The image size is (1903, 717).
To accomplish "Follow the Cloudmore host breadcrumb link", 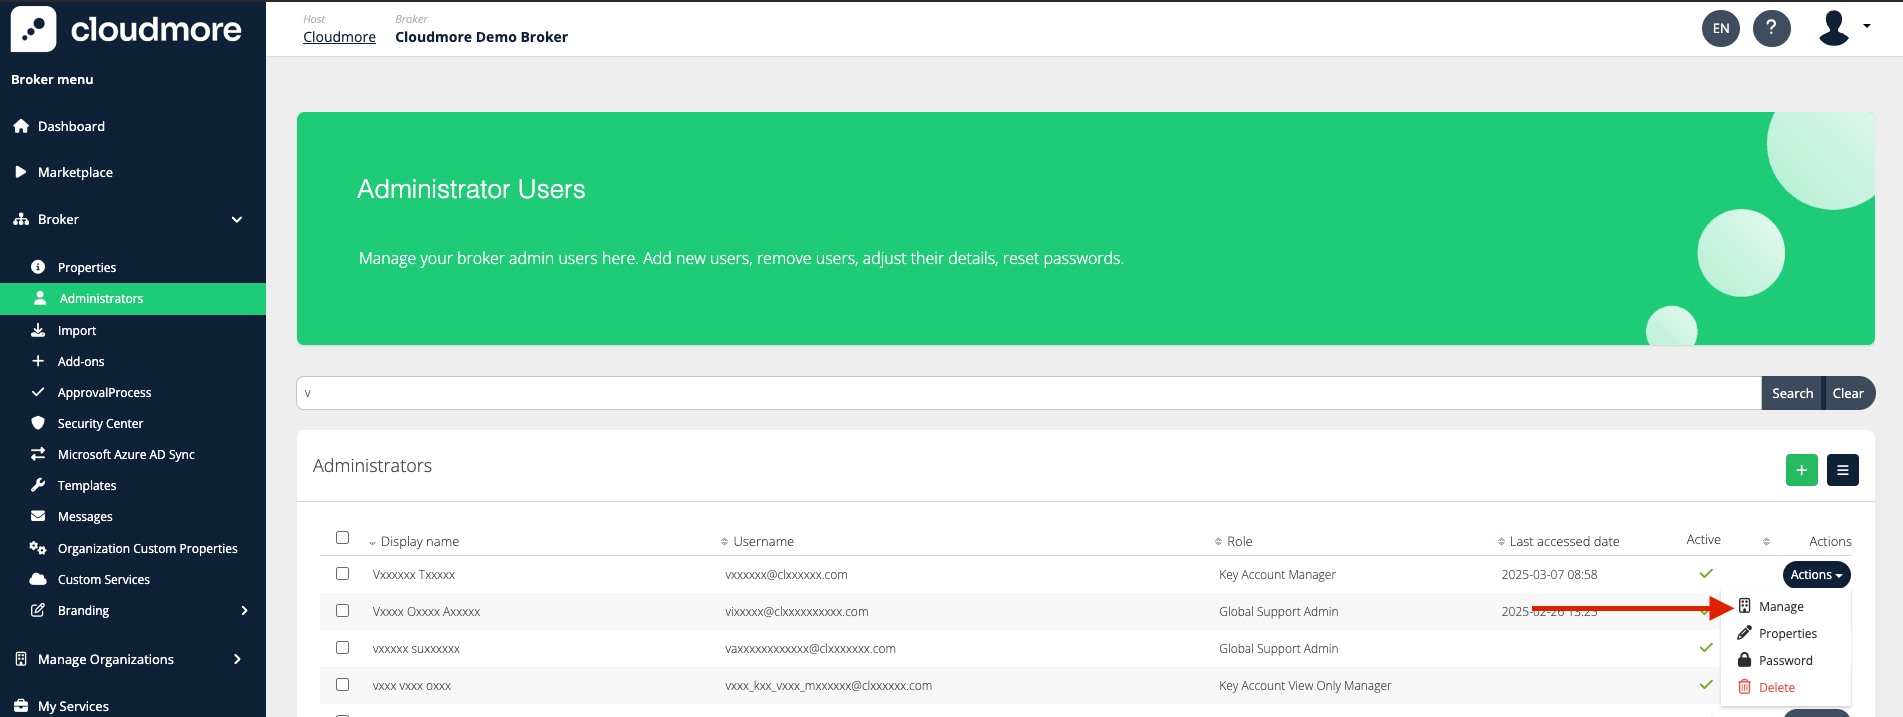I will click(339, 37).
